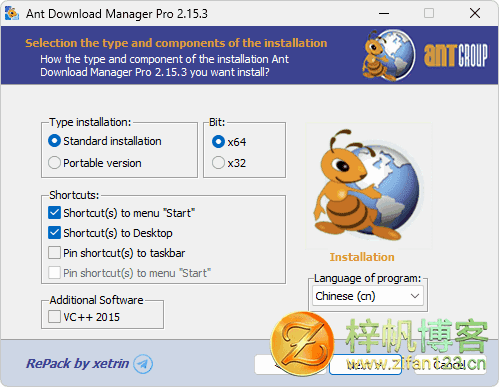Click the Ant Download Manager title bar icon
Image resolution: width=499 pixels, height=387 pixels.
point(12,13)
